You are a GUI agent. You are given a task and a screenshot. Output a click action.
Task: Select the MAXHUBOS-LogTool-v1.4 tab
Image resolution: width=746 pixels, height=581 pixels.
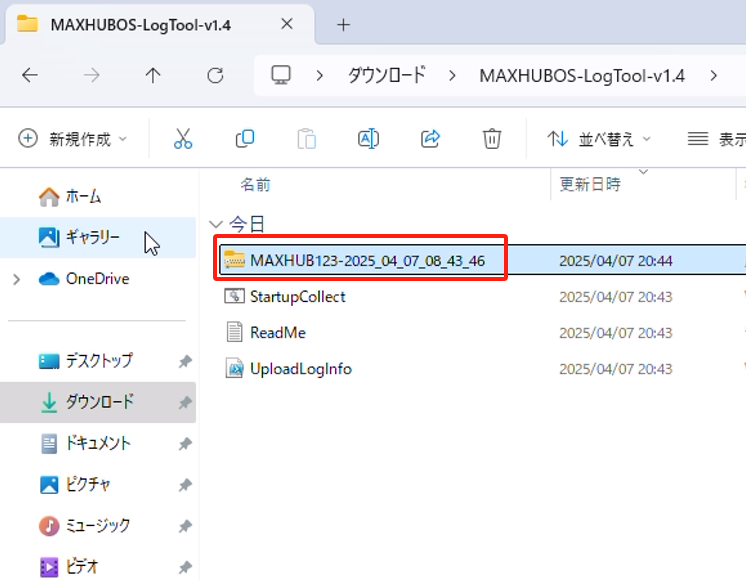pyautogui.click(x=159, y=24)
